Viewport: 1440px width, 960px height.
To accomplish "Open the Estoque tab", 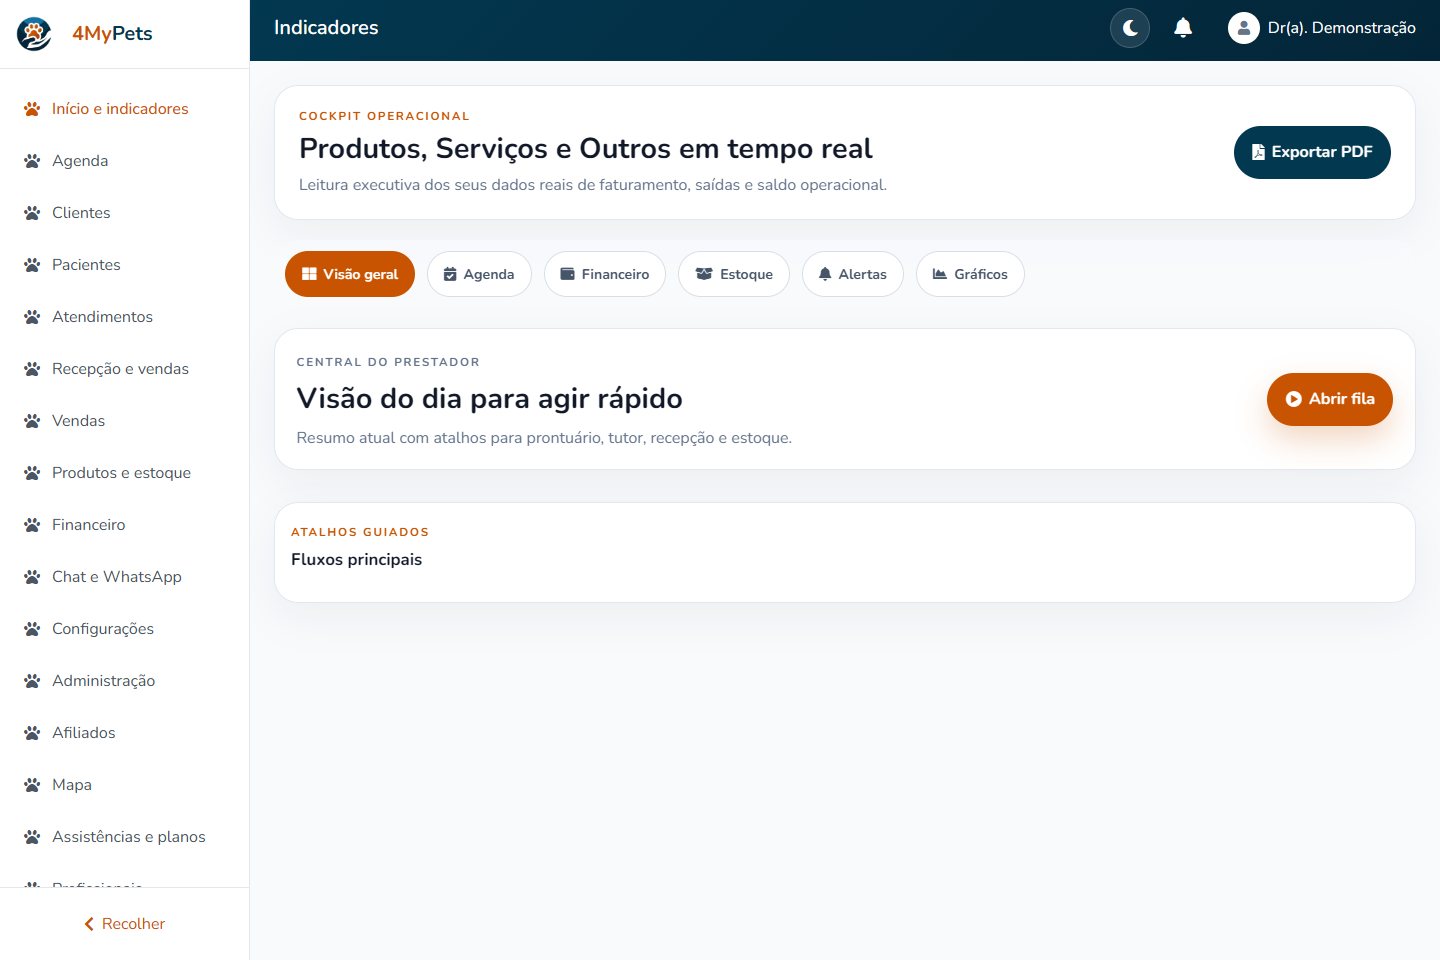I will tap(734, 274).
